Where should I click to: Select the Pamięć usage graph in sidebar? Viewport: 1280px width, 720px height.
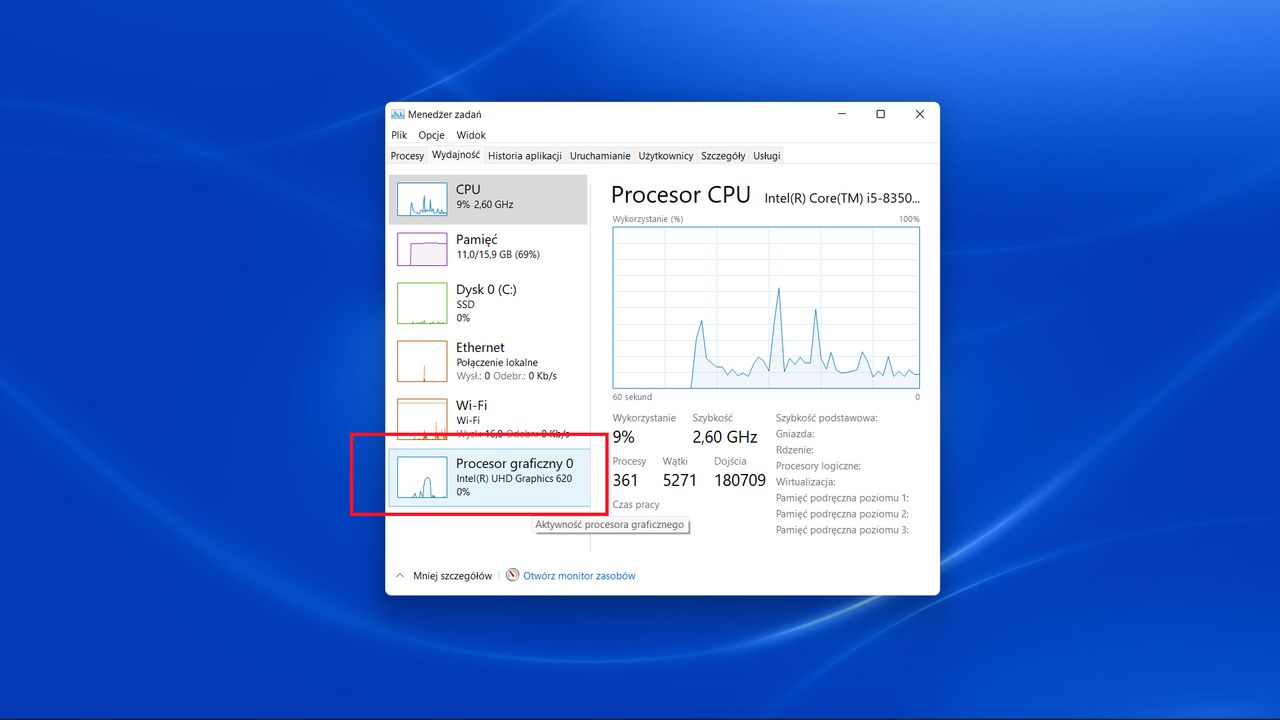(x=421, y=248)
